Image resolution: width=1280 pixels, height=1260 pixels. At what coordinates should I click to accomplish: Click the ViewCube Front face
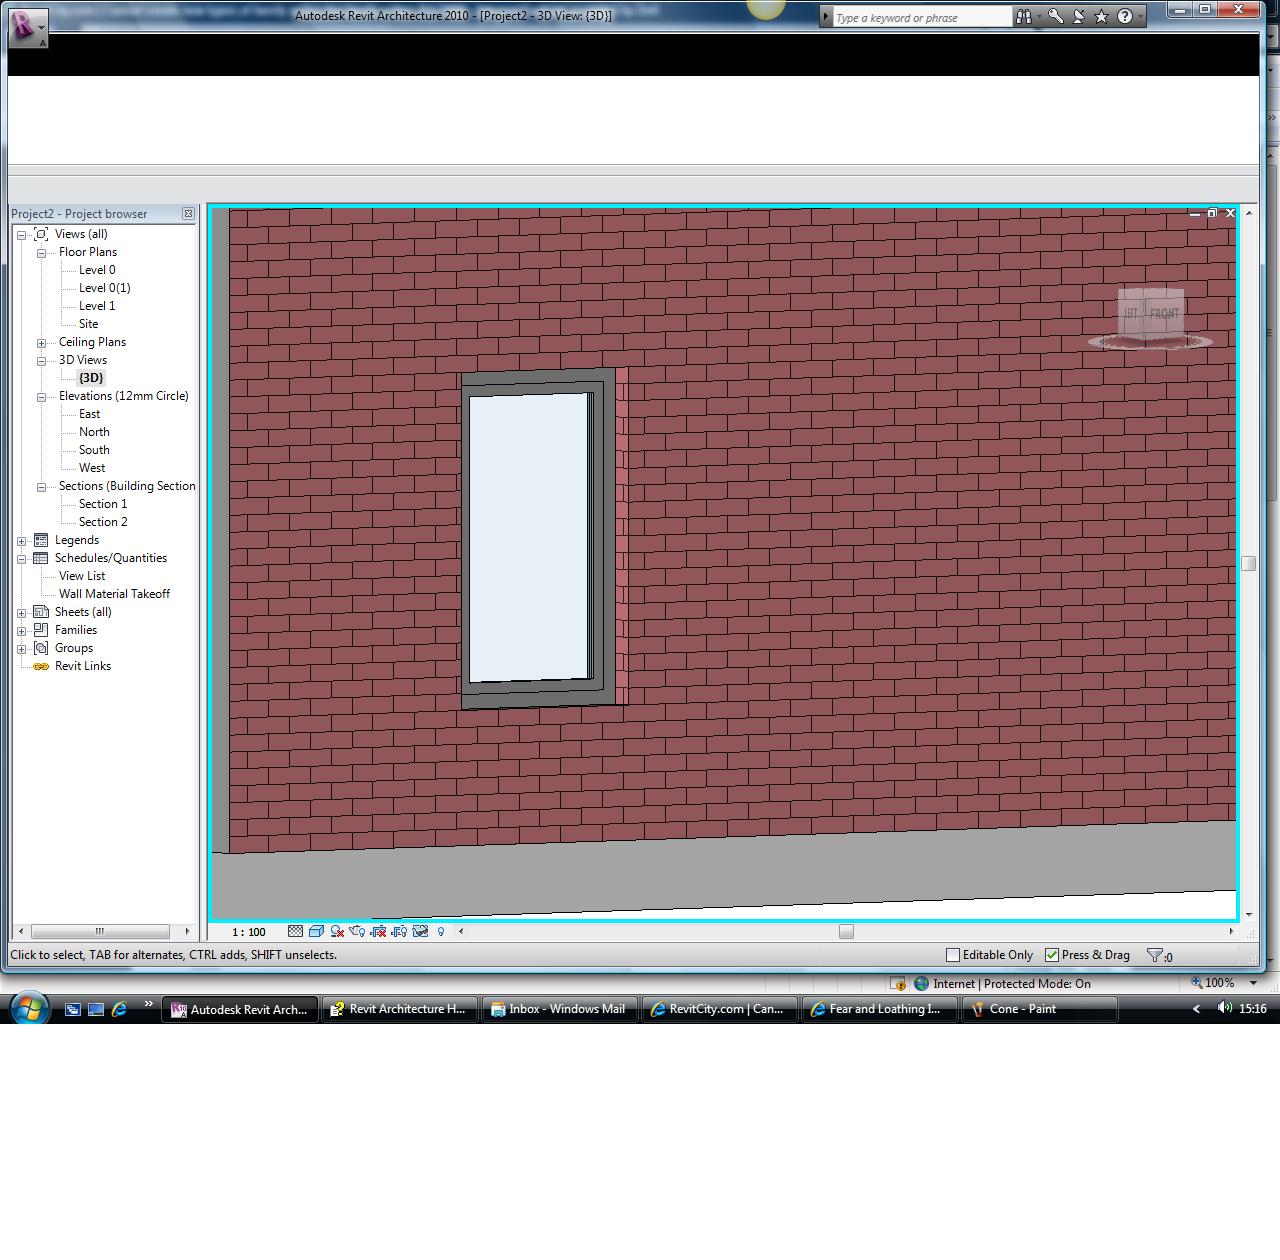(x=1165, y=313)
